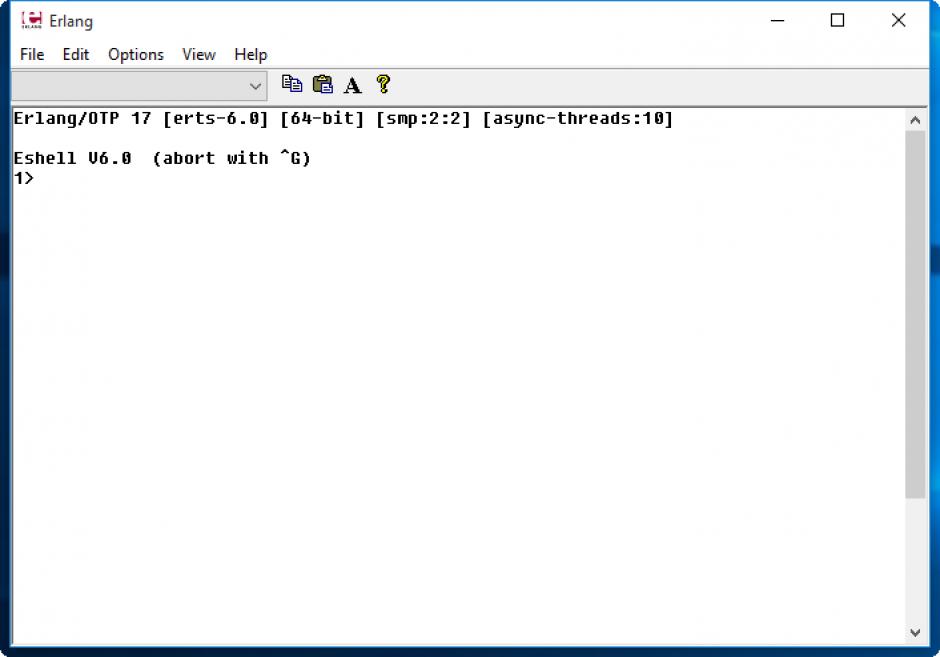Click the yellow question mark help icon
The image size is (940, 657).
point(383,84)
